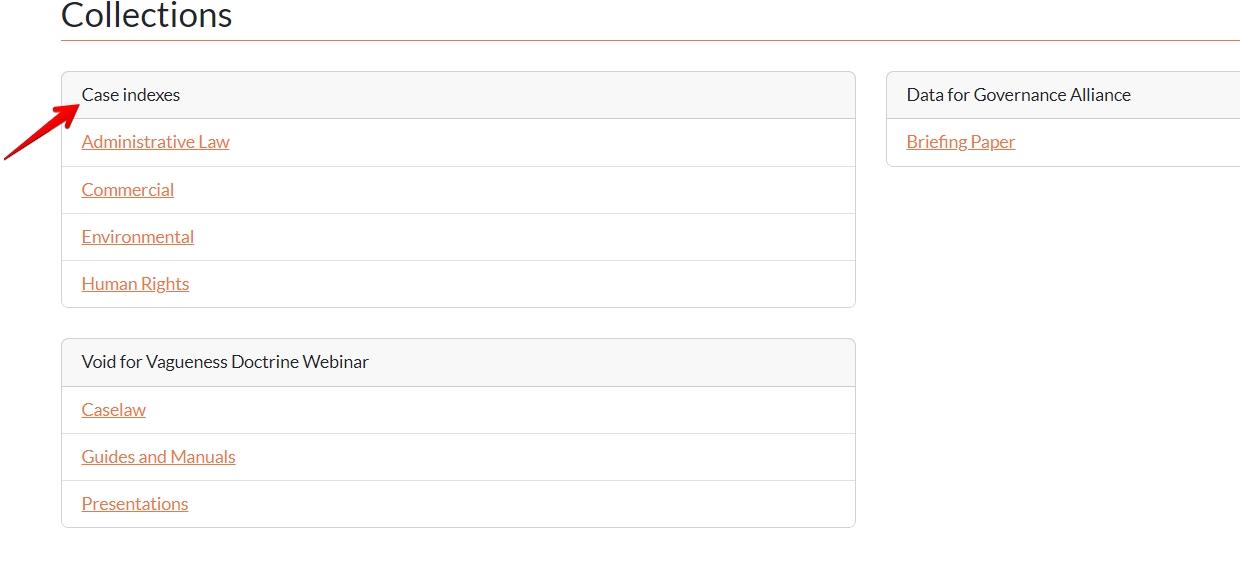Click the Void for Vagueness Doctrine Webinar header

coord(225,362)
